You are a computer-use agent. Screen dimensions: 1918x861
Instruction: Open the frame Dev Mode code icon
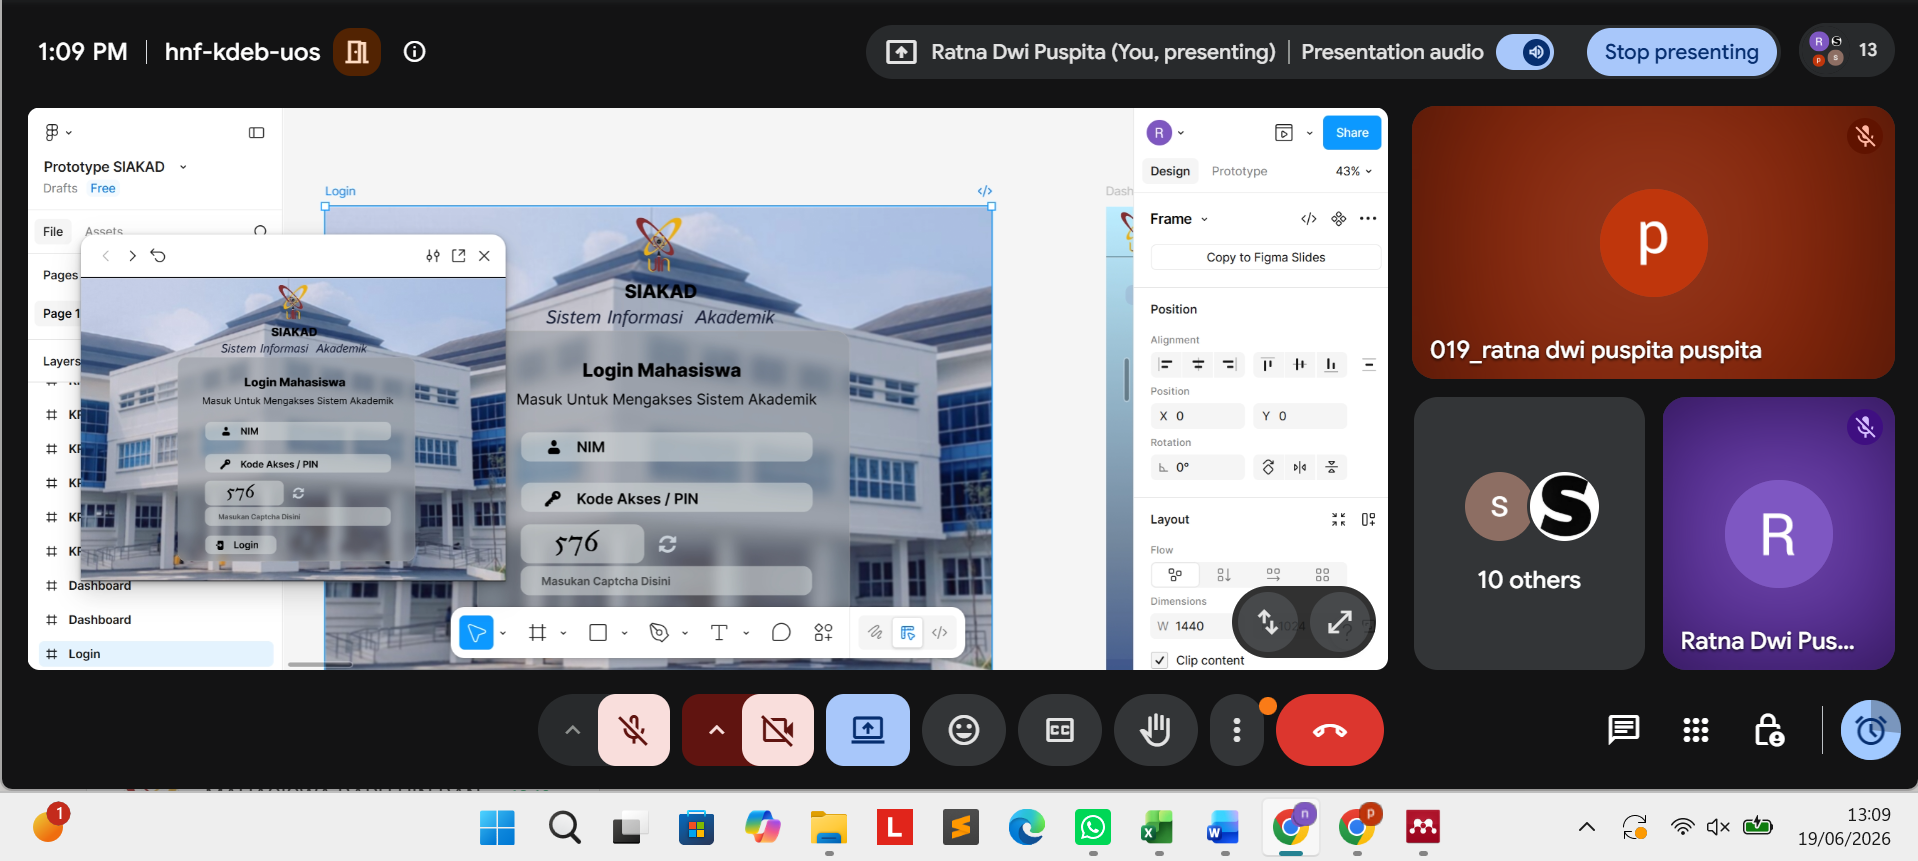[1309, 219]
